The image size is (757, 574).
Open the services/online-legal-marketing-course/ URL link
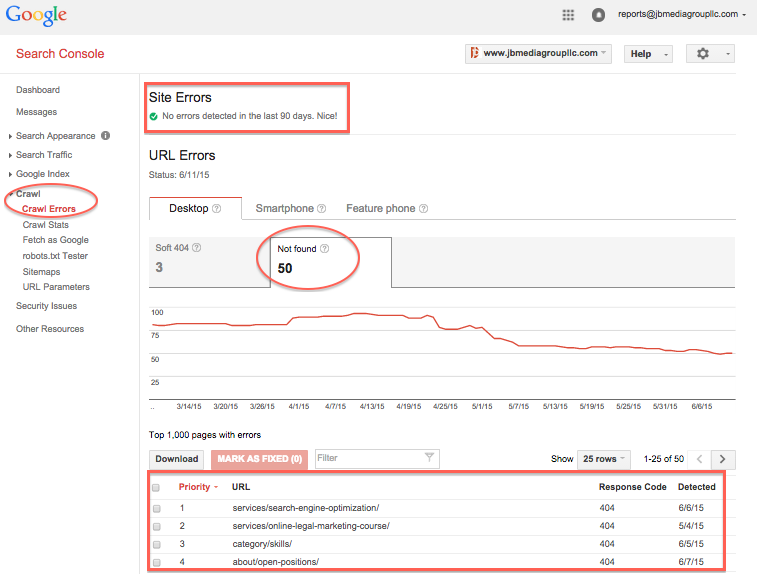310,526
